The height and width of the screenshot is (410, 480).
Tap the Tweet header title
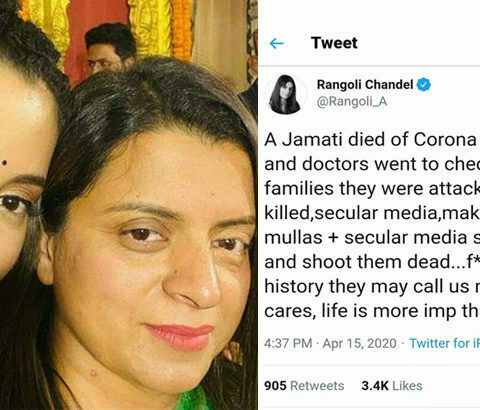tap(334, 43)
